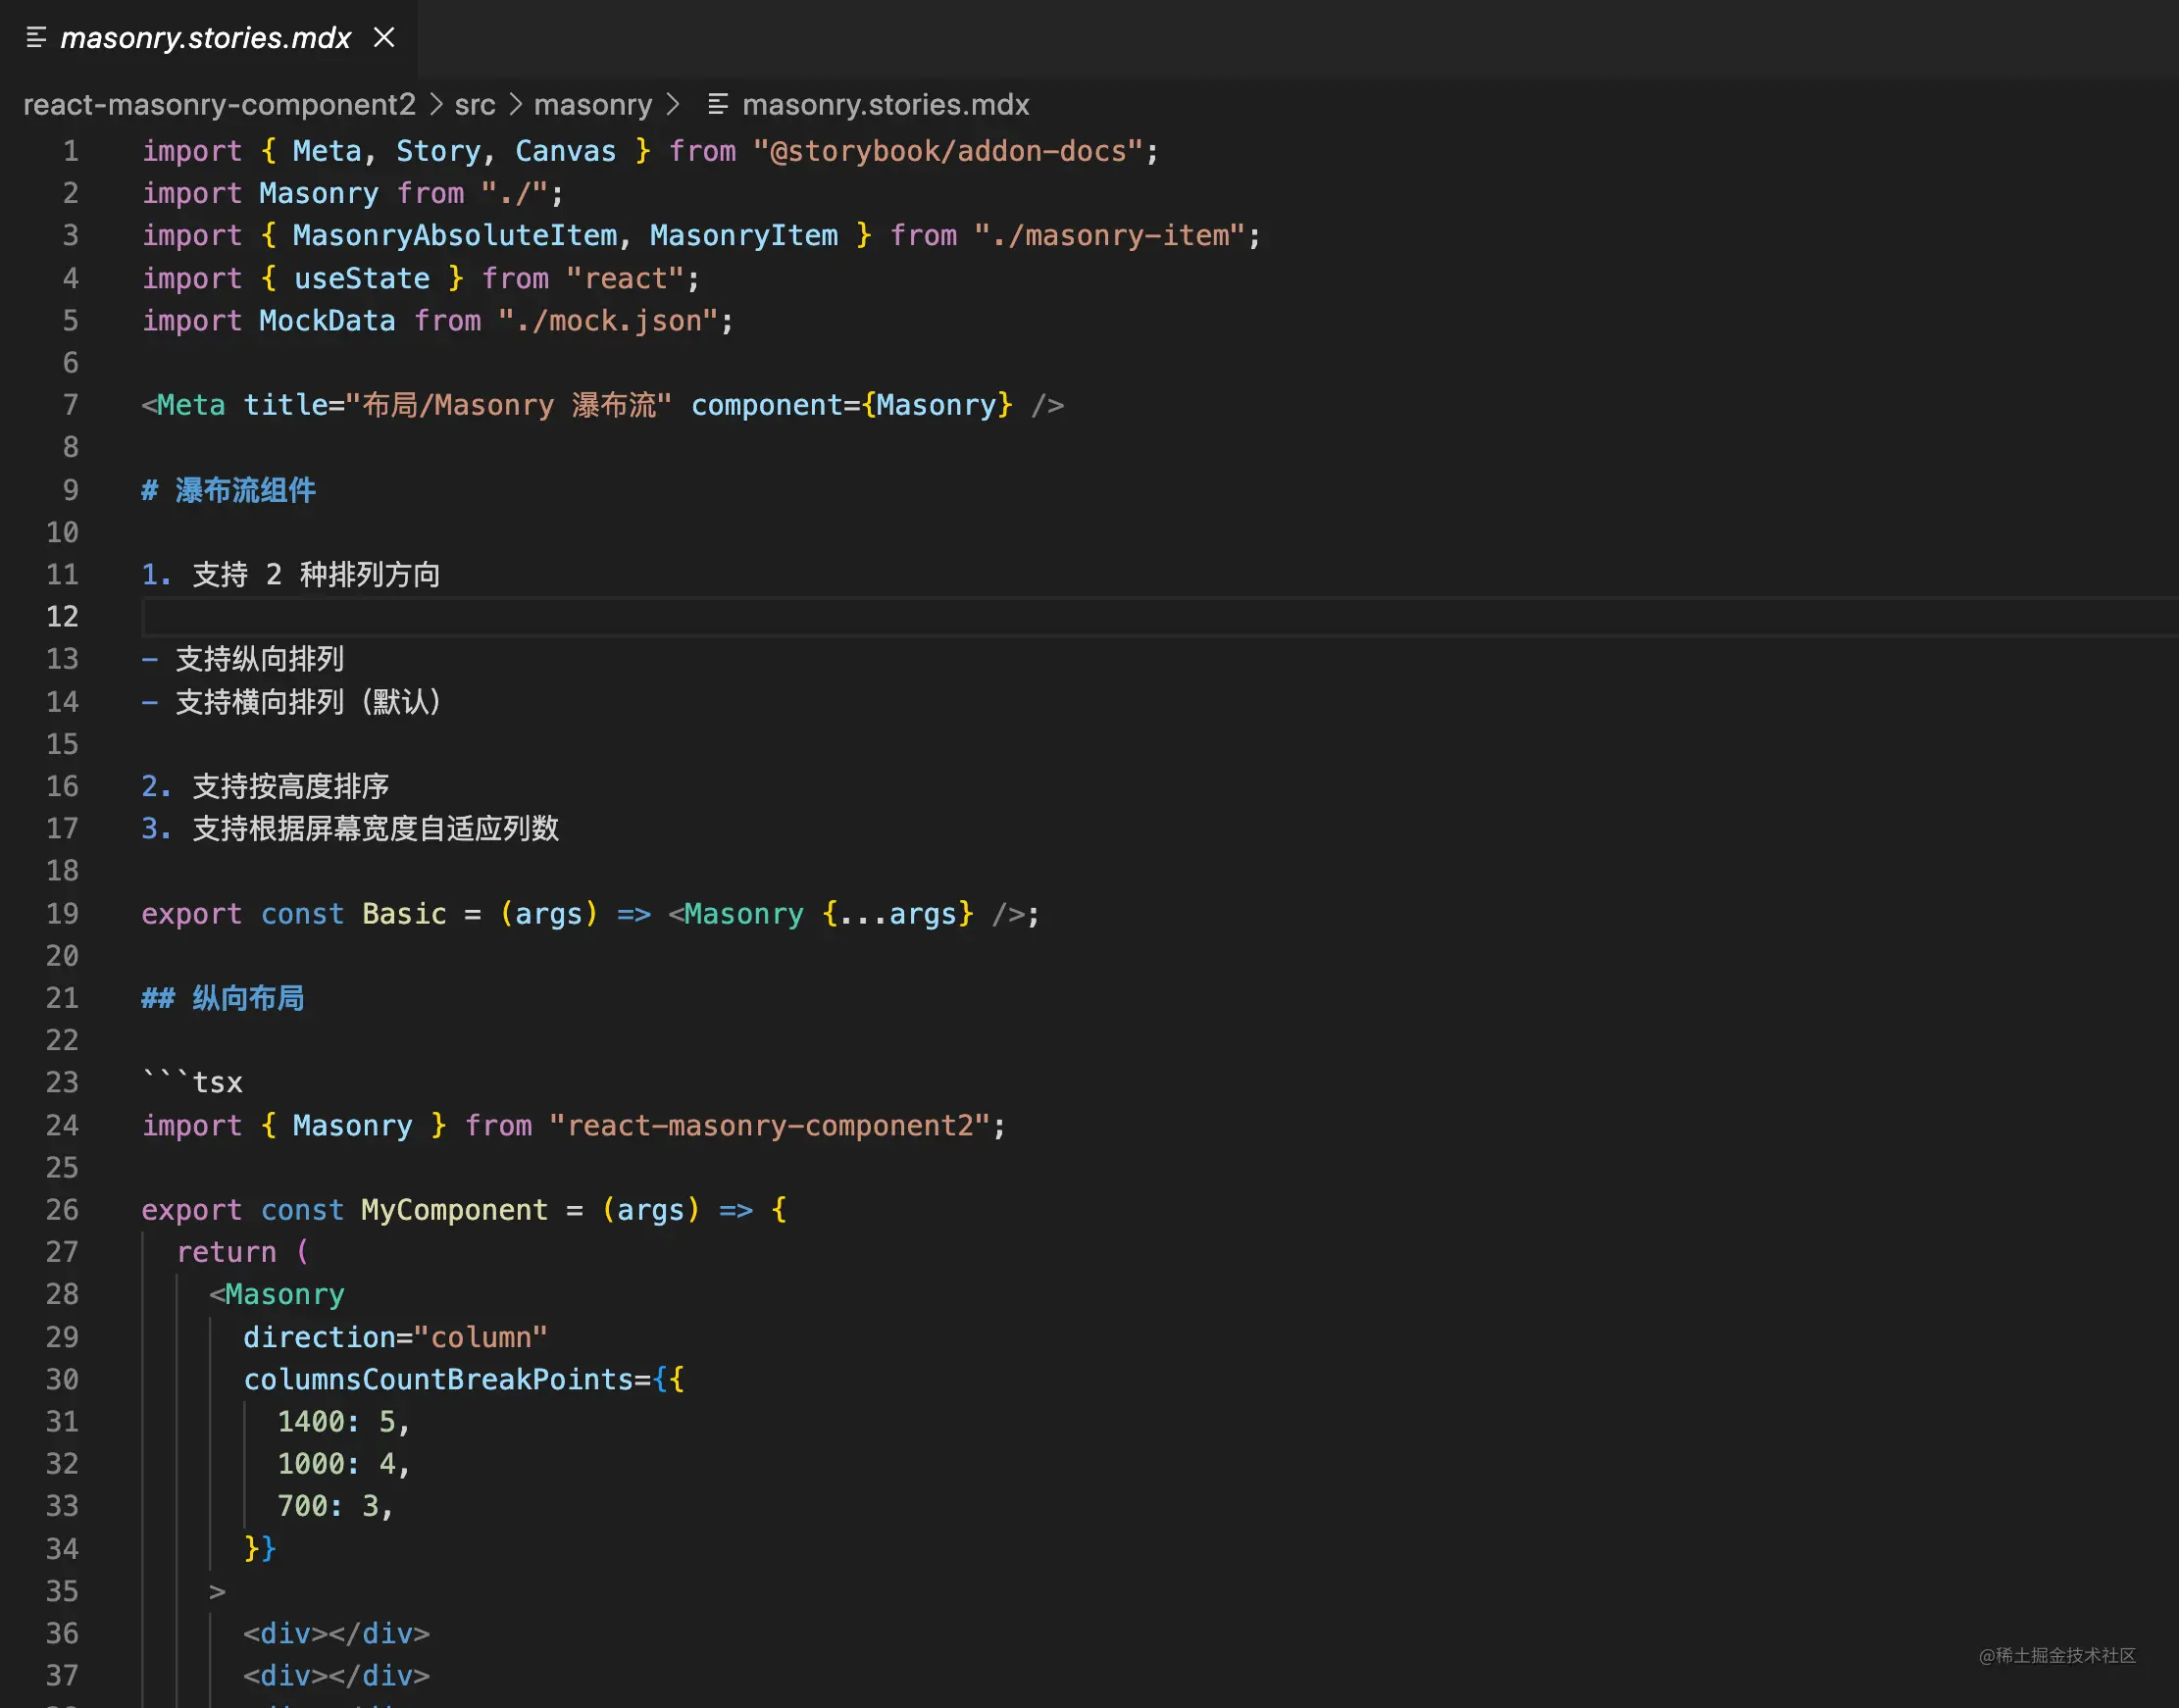Click the Basic constant on line 19
Screen dimensions: 2179x1708
coord(404,913)
